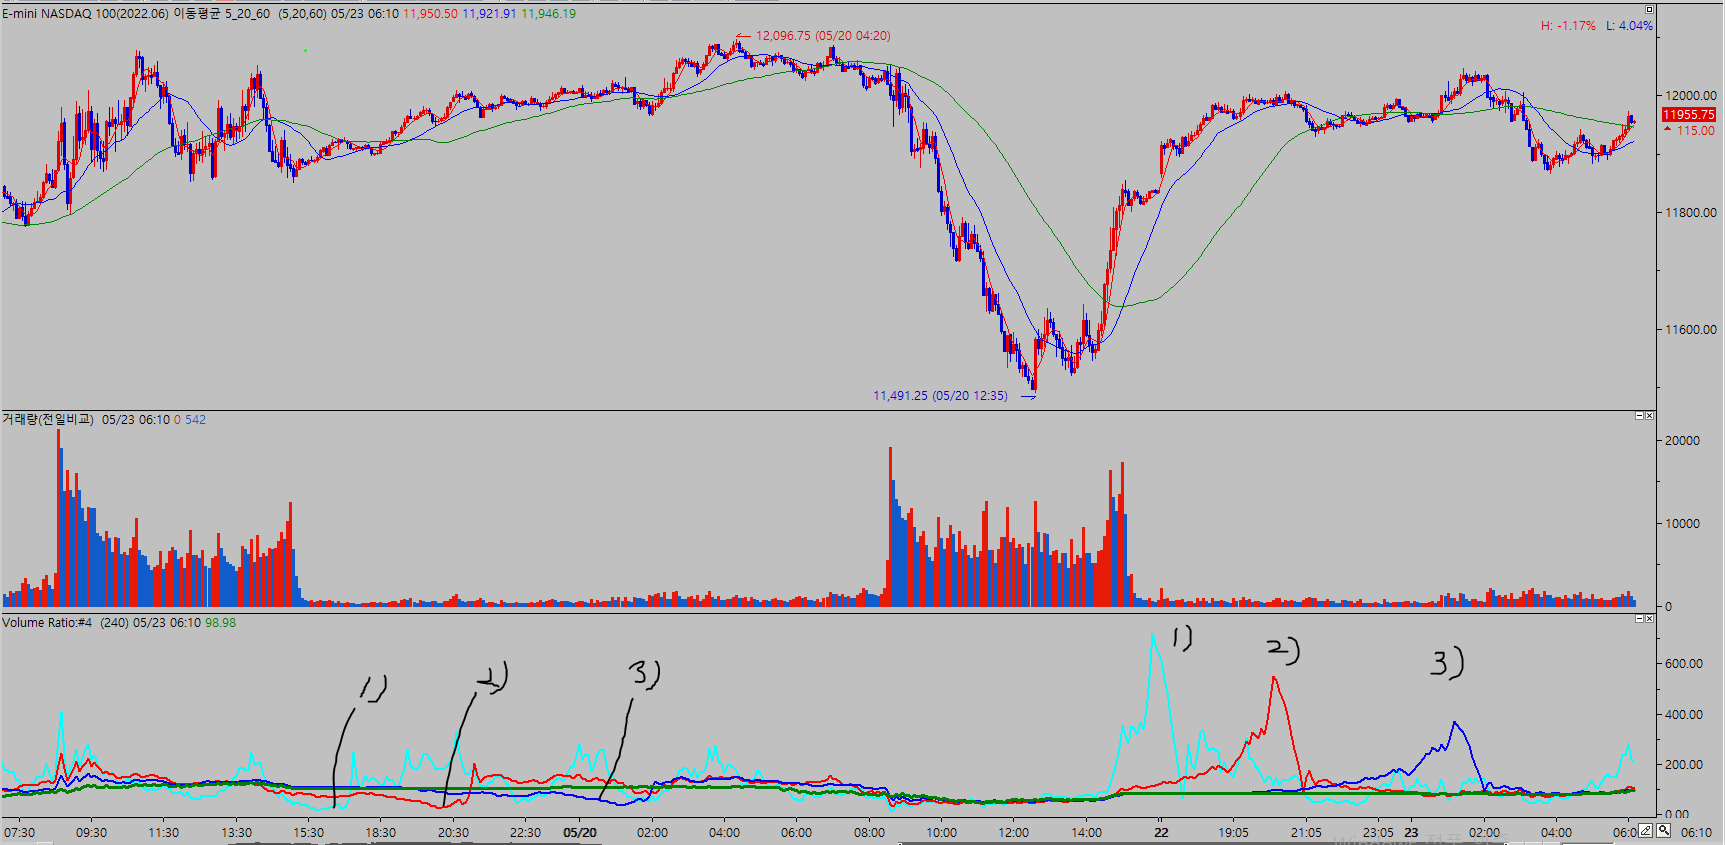
Task: Minimize the Volume Ratio panel
Action: [x=1639, y=619]
